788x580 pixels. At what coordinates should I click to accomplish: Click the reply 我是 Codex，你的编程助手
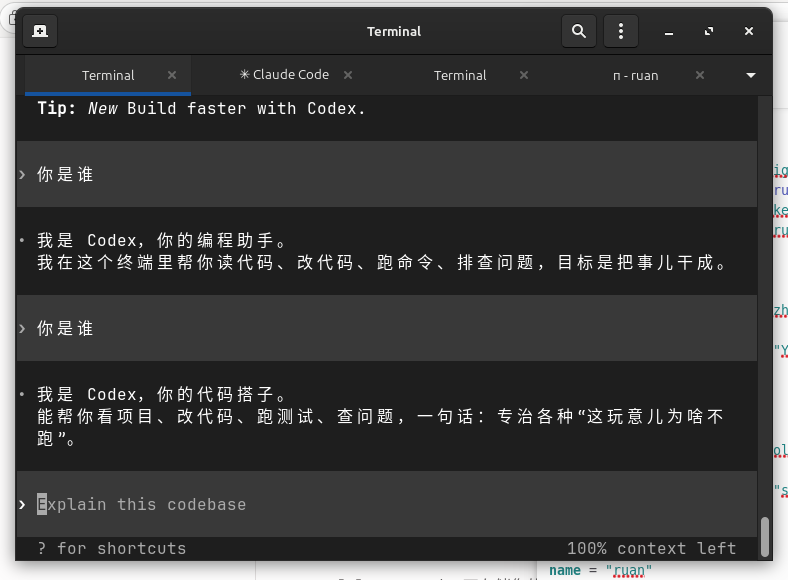(x=161, y=240)
